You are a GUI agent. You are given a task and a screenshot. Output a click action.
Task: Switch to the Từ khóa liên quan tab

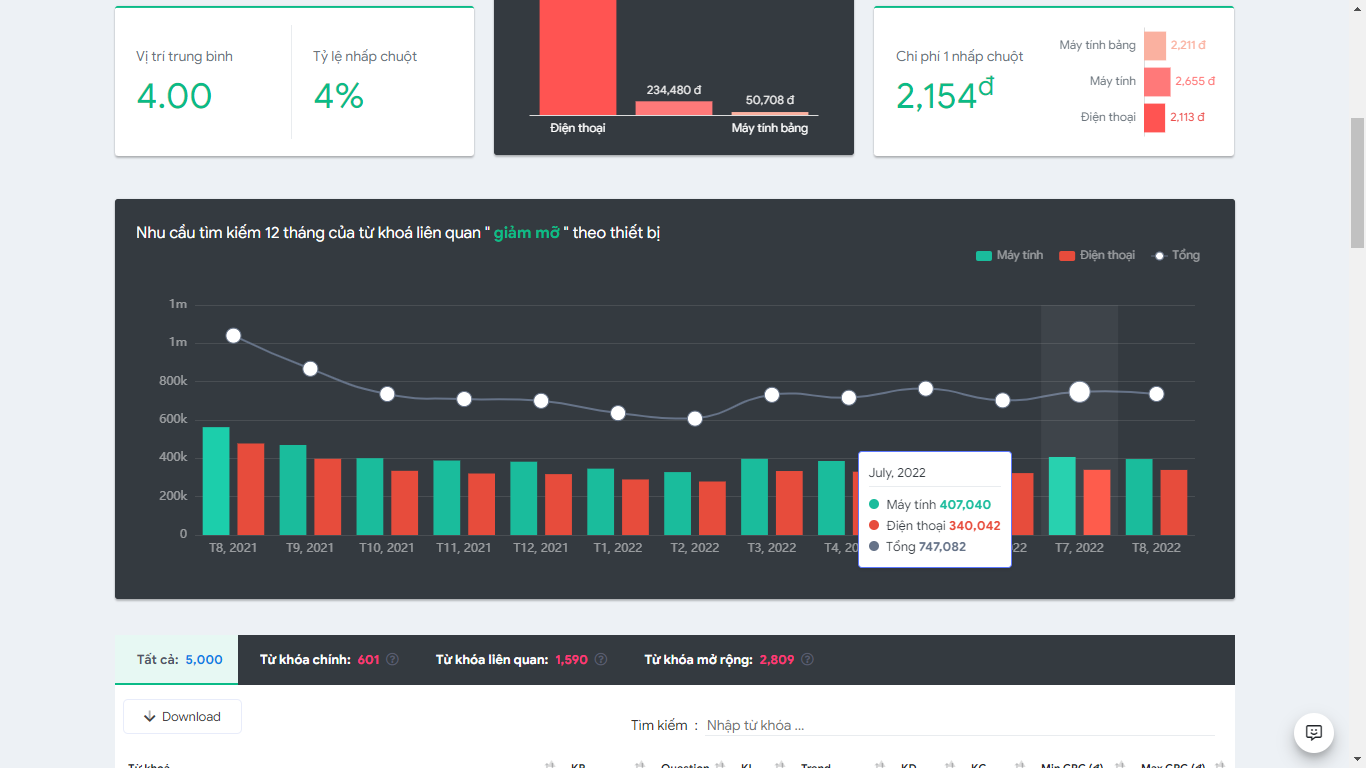coord(511,660)
